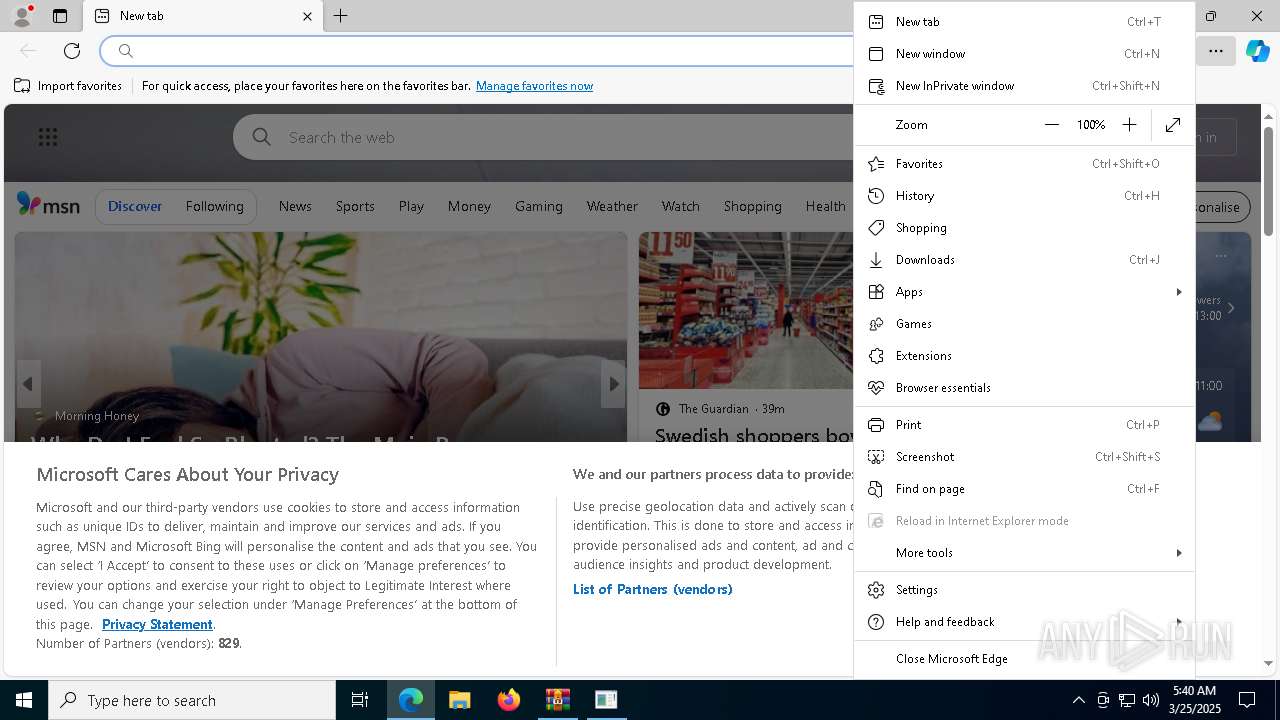Open the News category
The image size is (1280, 720).
[x=295, y=206]
